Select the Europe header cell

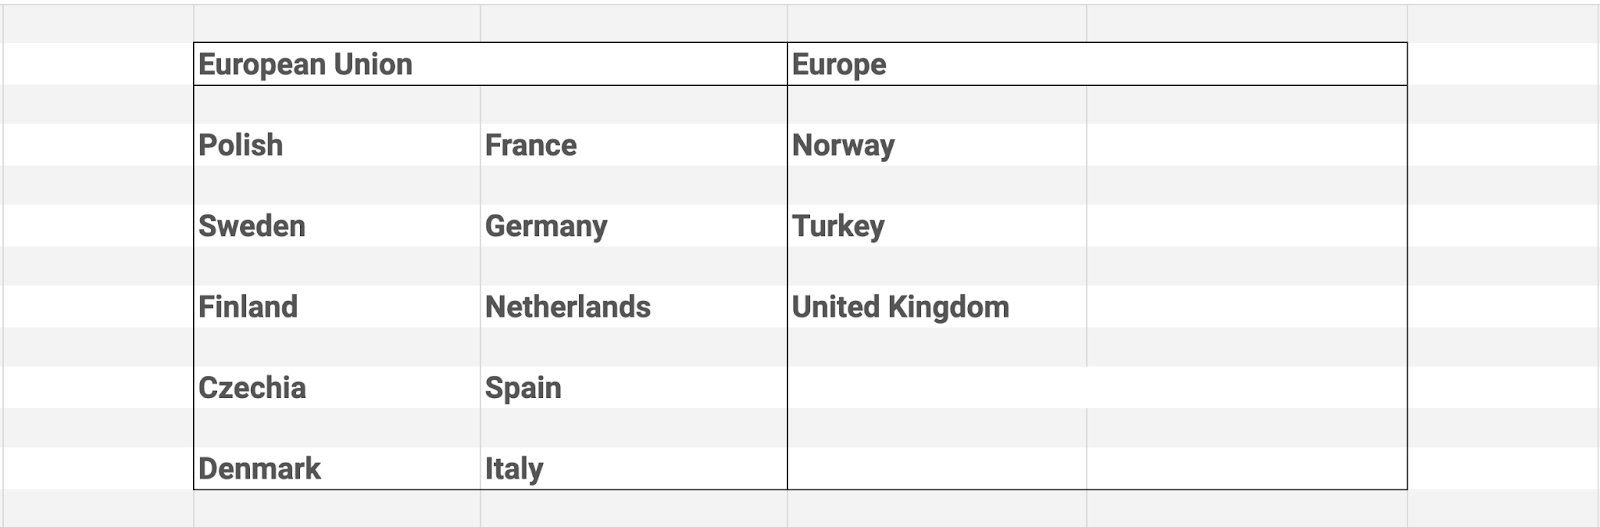(1097, 64)
